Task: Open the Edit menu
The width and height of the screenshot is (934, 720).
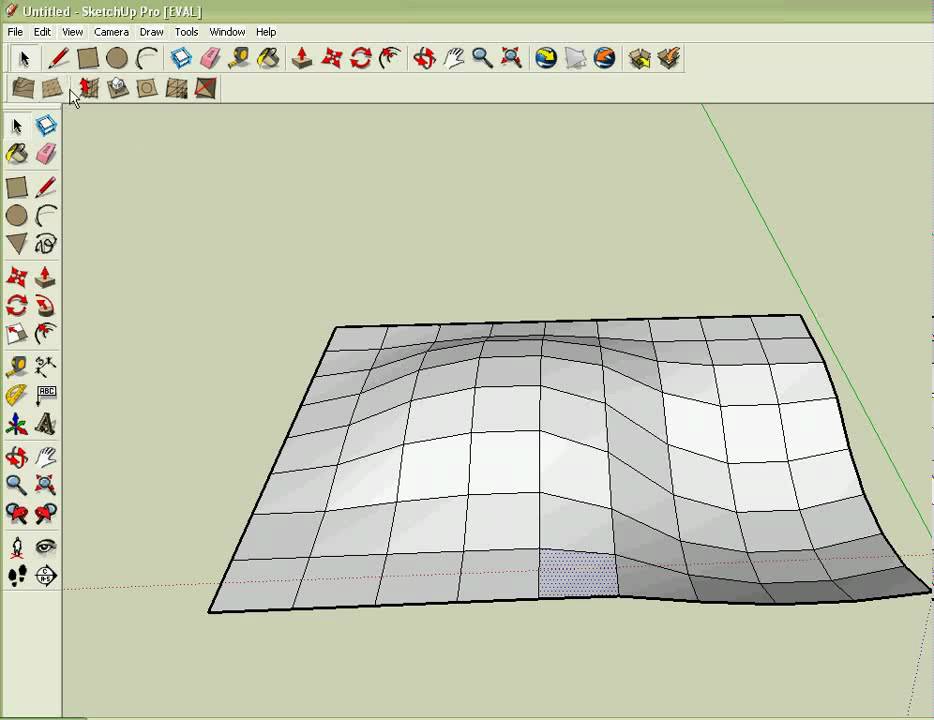Action: [42, 32]
